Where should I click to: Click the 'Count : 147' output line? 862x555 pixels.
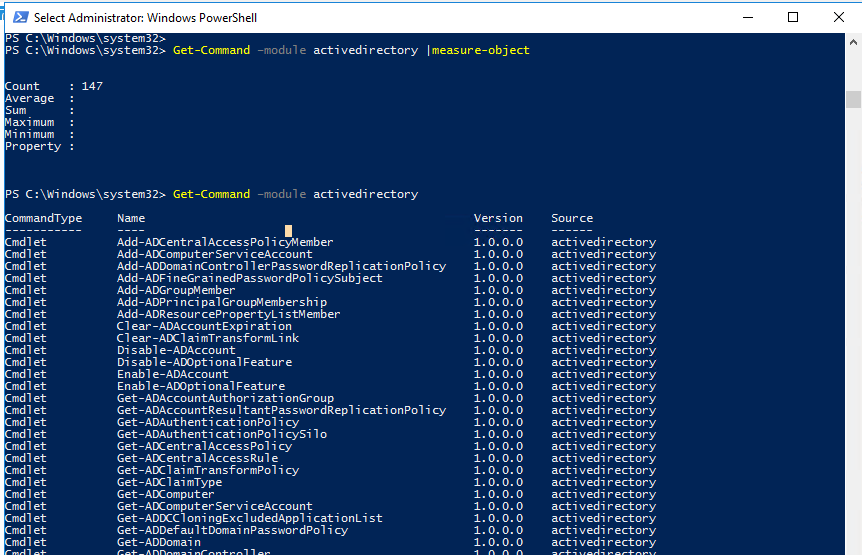(54, 86)
